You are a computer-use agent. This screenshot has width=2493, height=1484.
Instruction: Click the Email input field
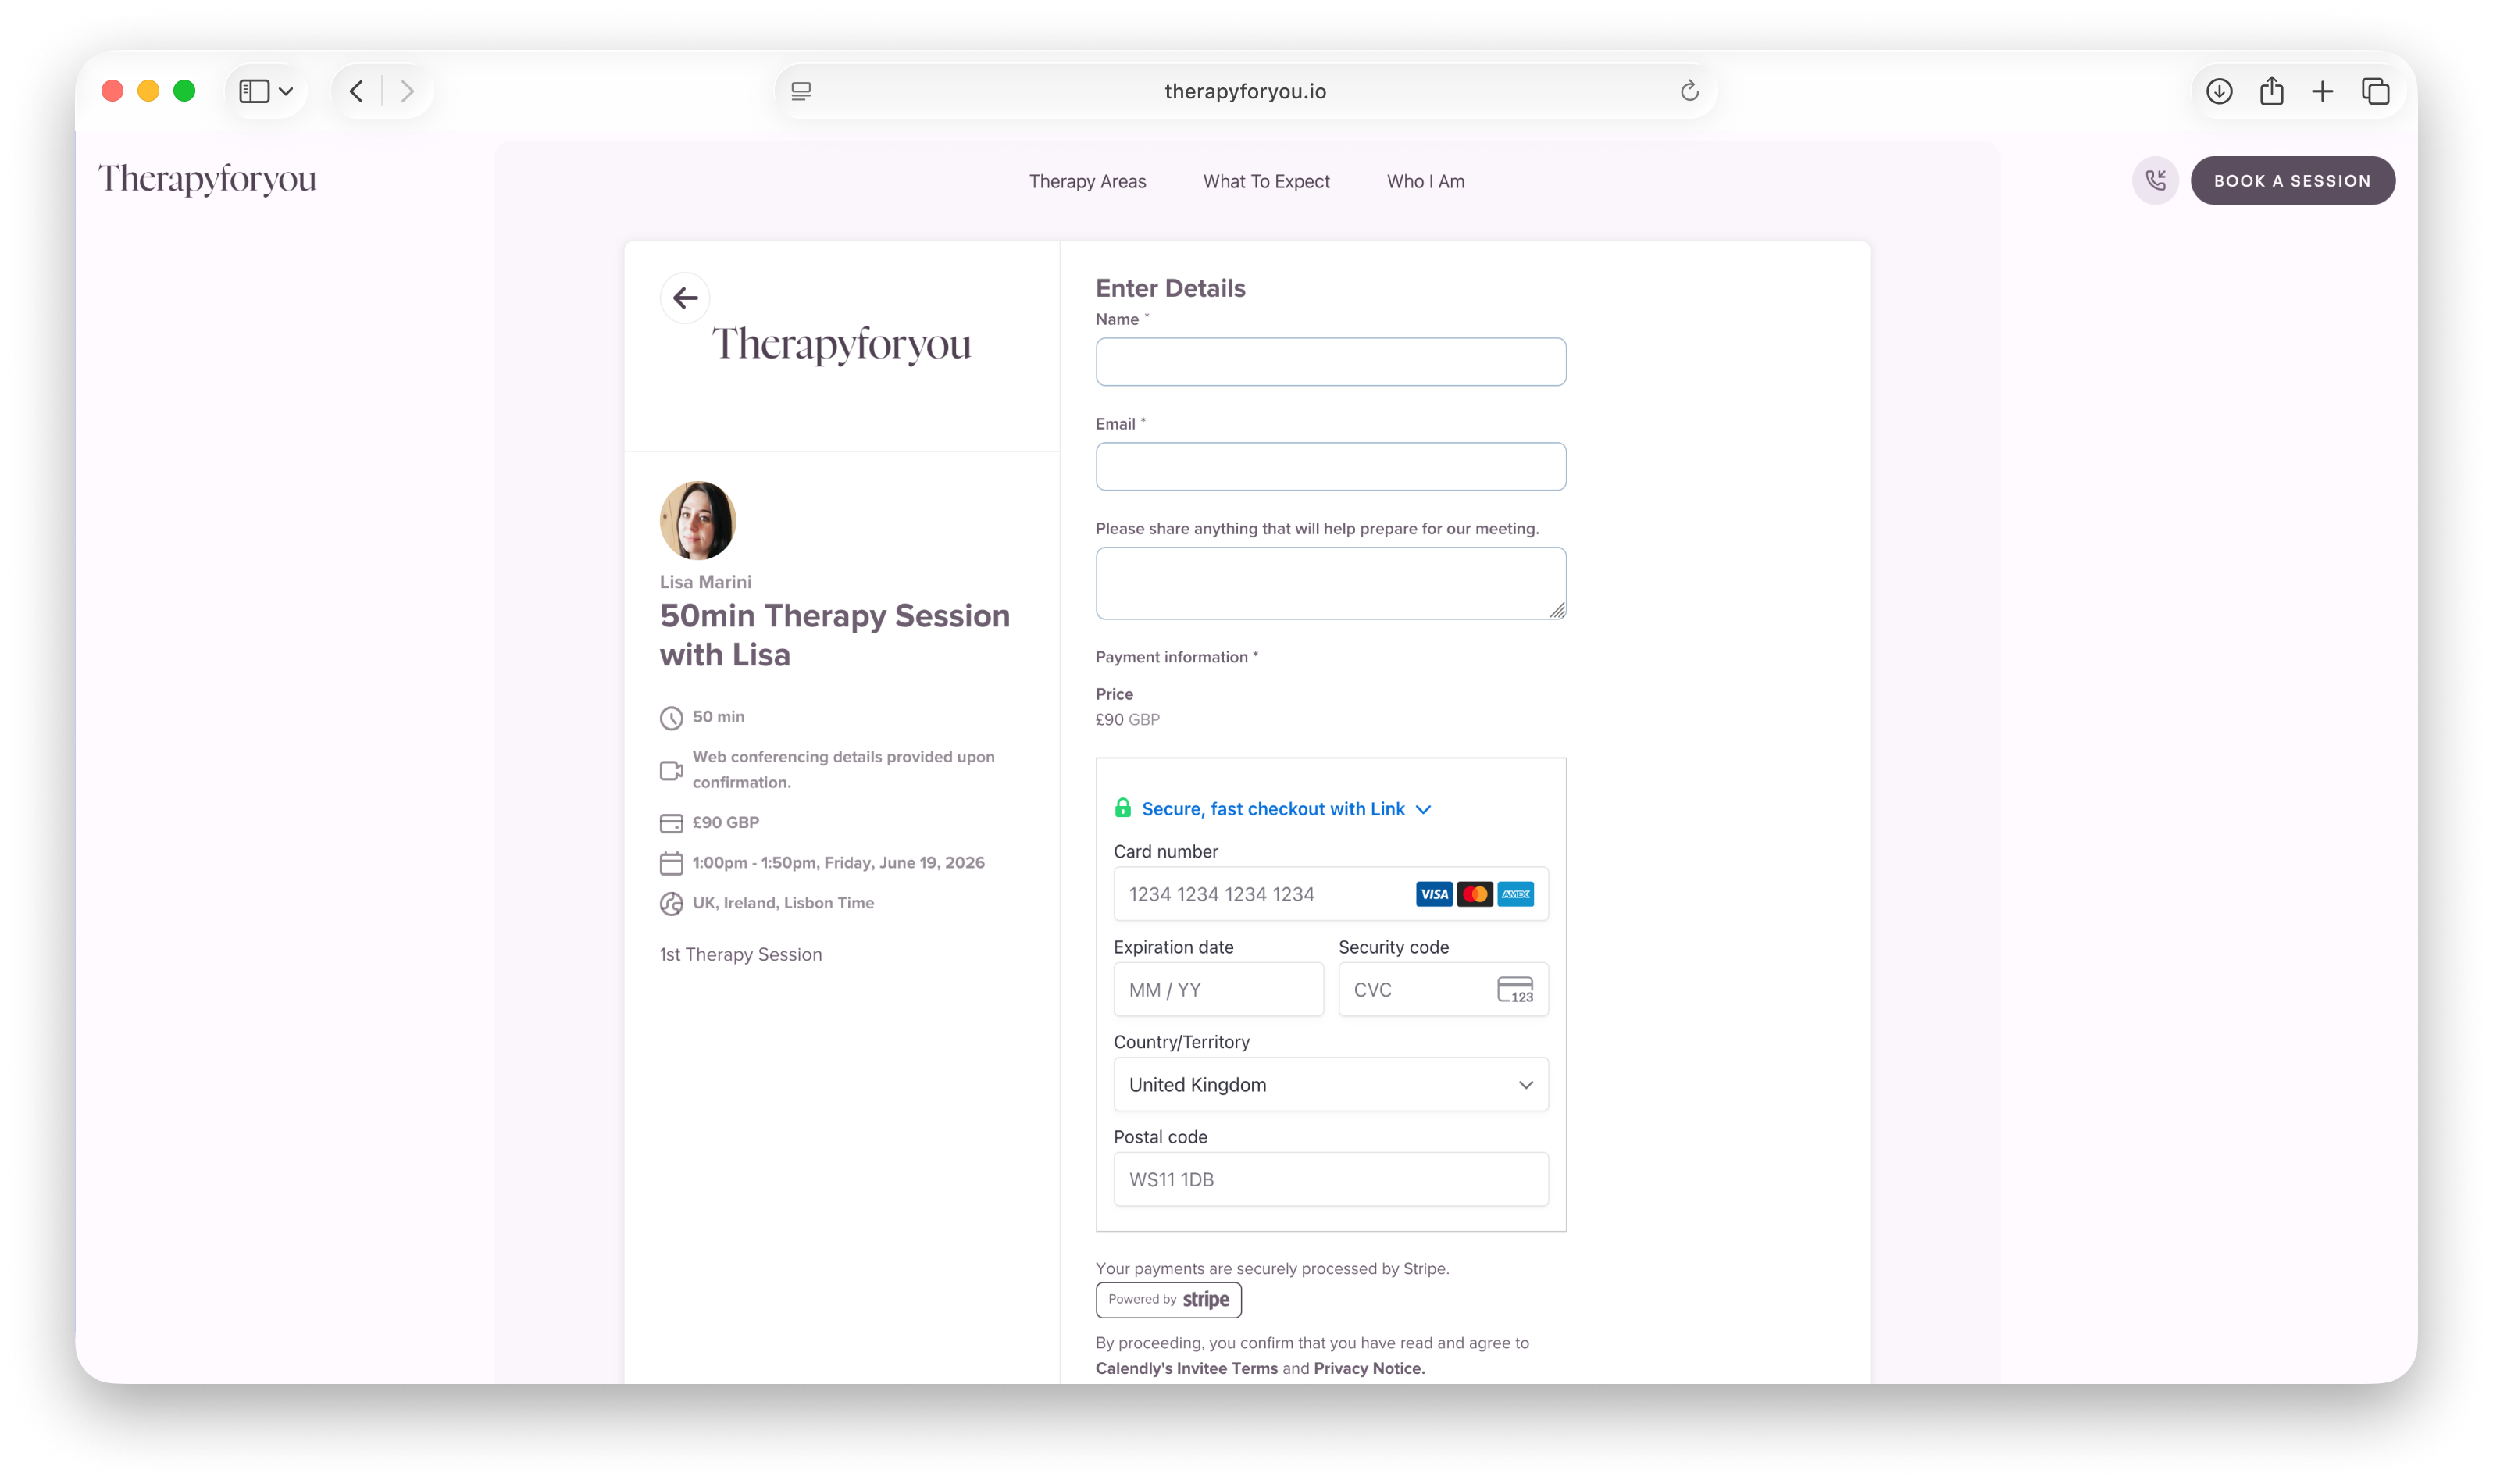[1329, 466]
